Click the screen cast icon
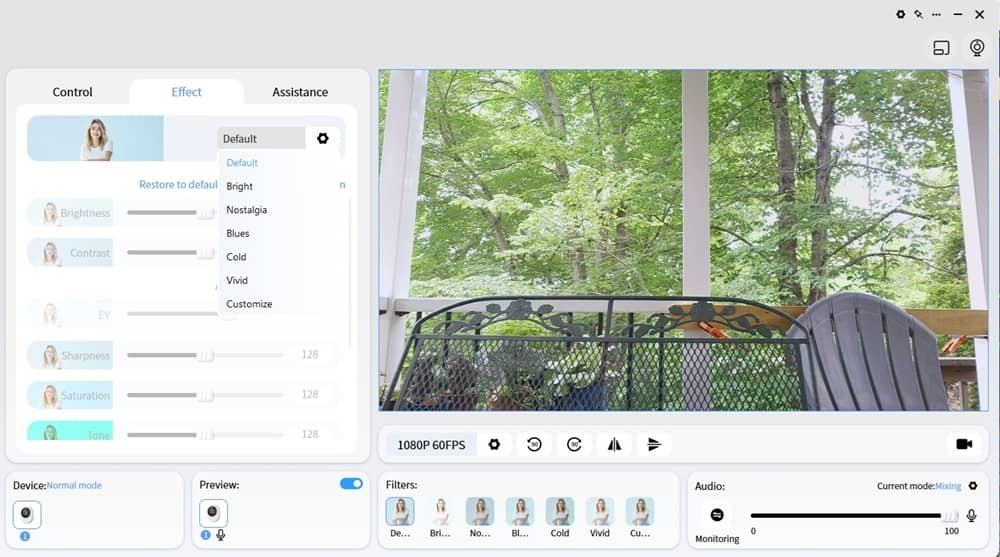The image size is (1000, 557). point(941,48)
